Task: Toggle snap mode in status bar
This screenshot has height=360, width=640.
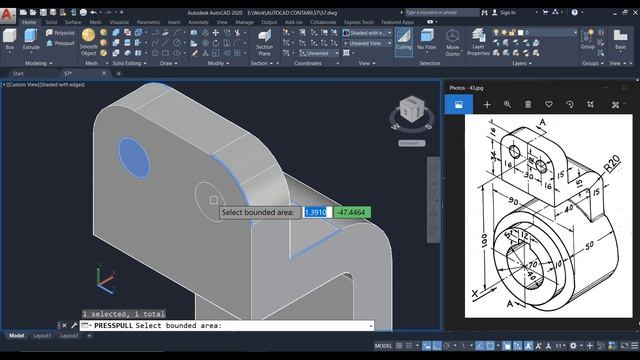Action: 409,346
